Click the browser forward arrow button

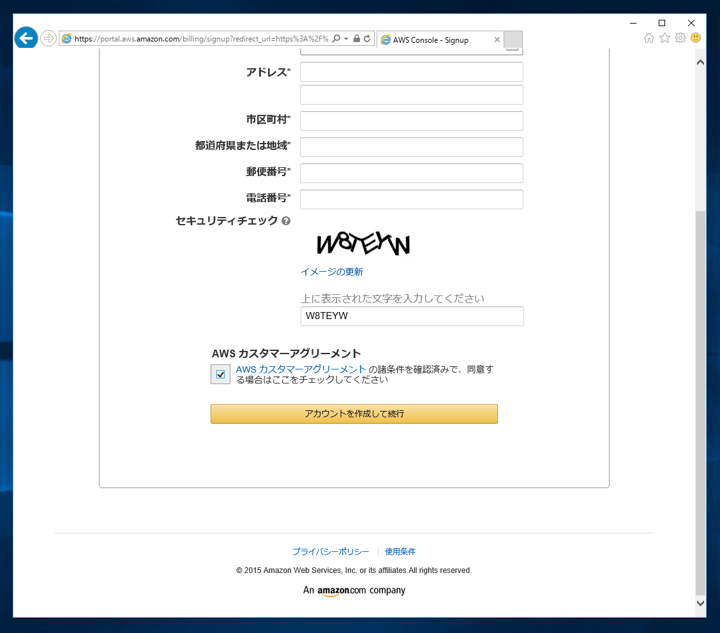pyautogui.click(x=48, y=38)
